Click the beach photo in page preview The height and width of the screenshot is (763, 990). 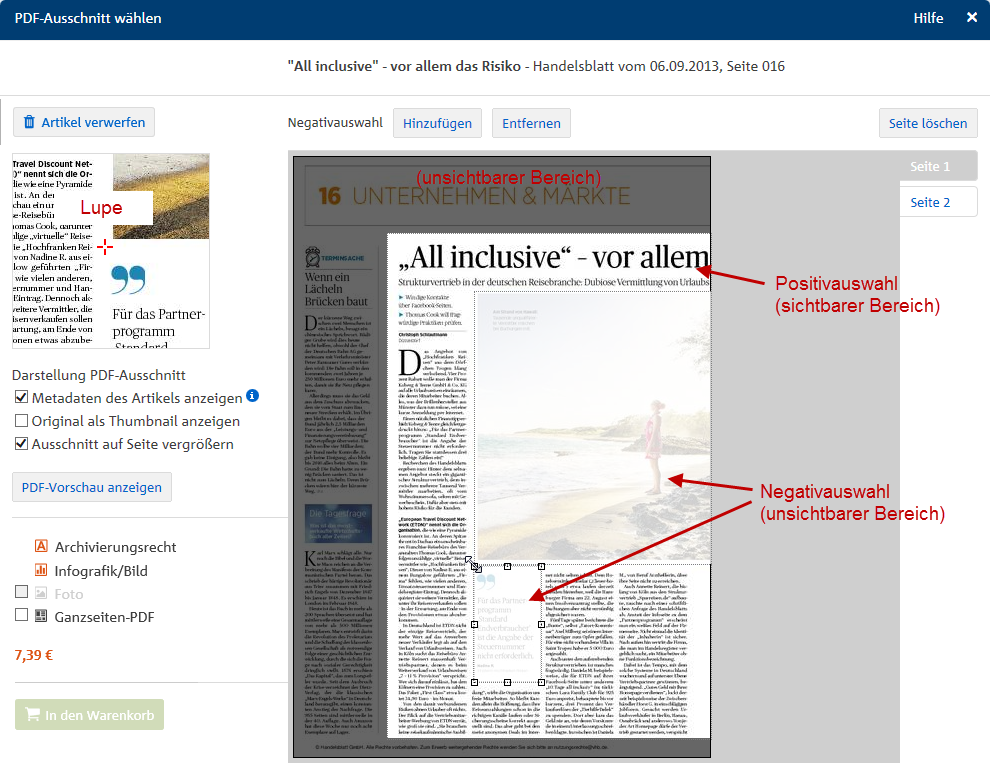593,428
